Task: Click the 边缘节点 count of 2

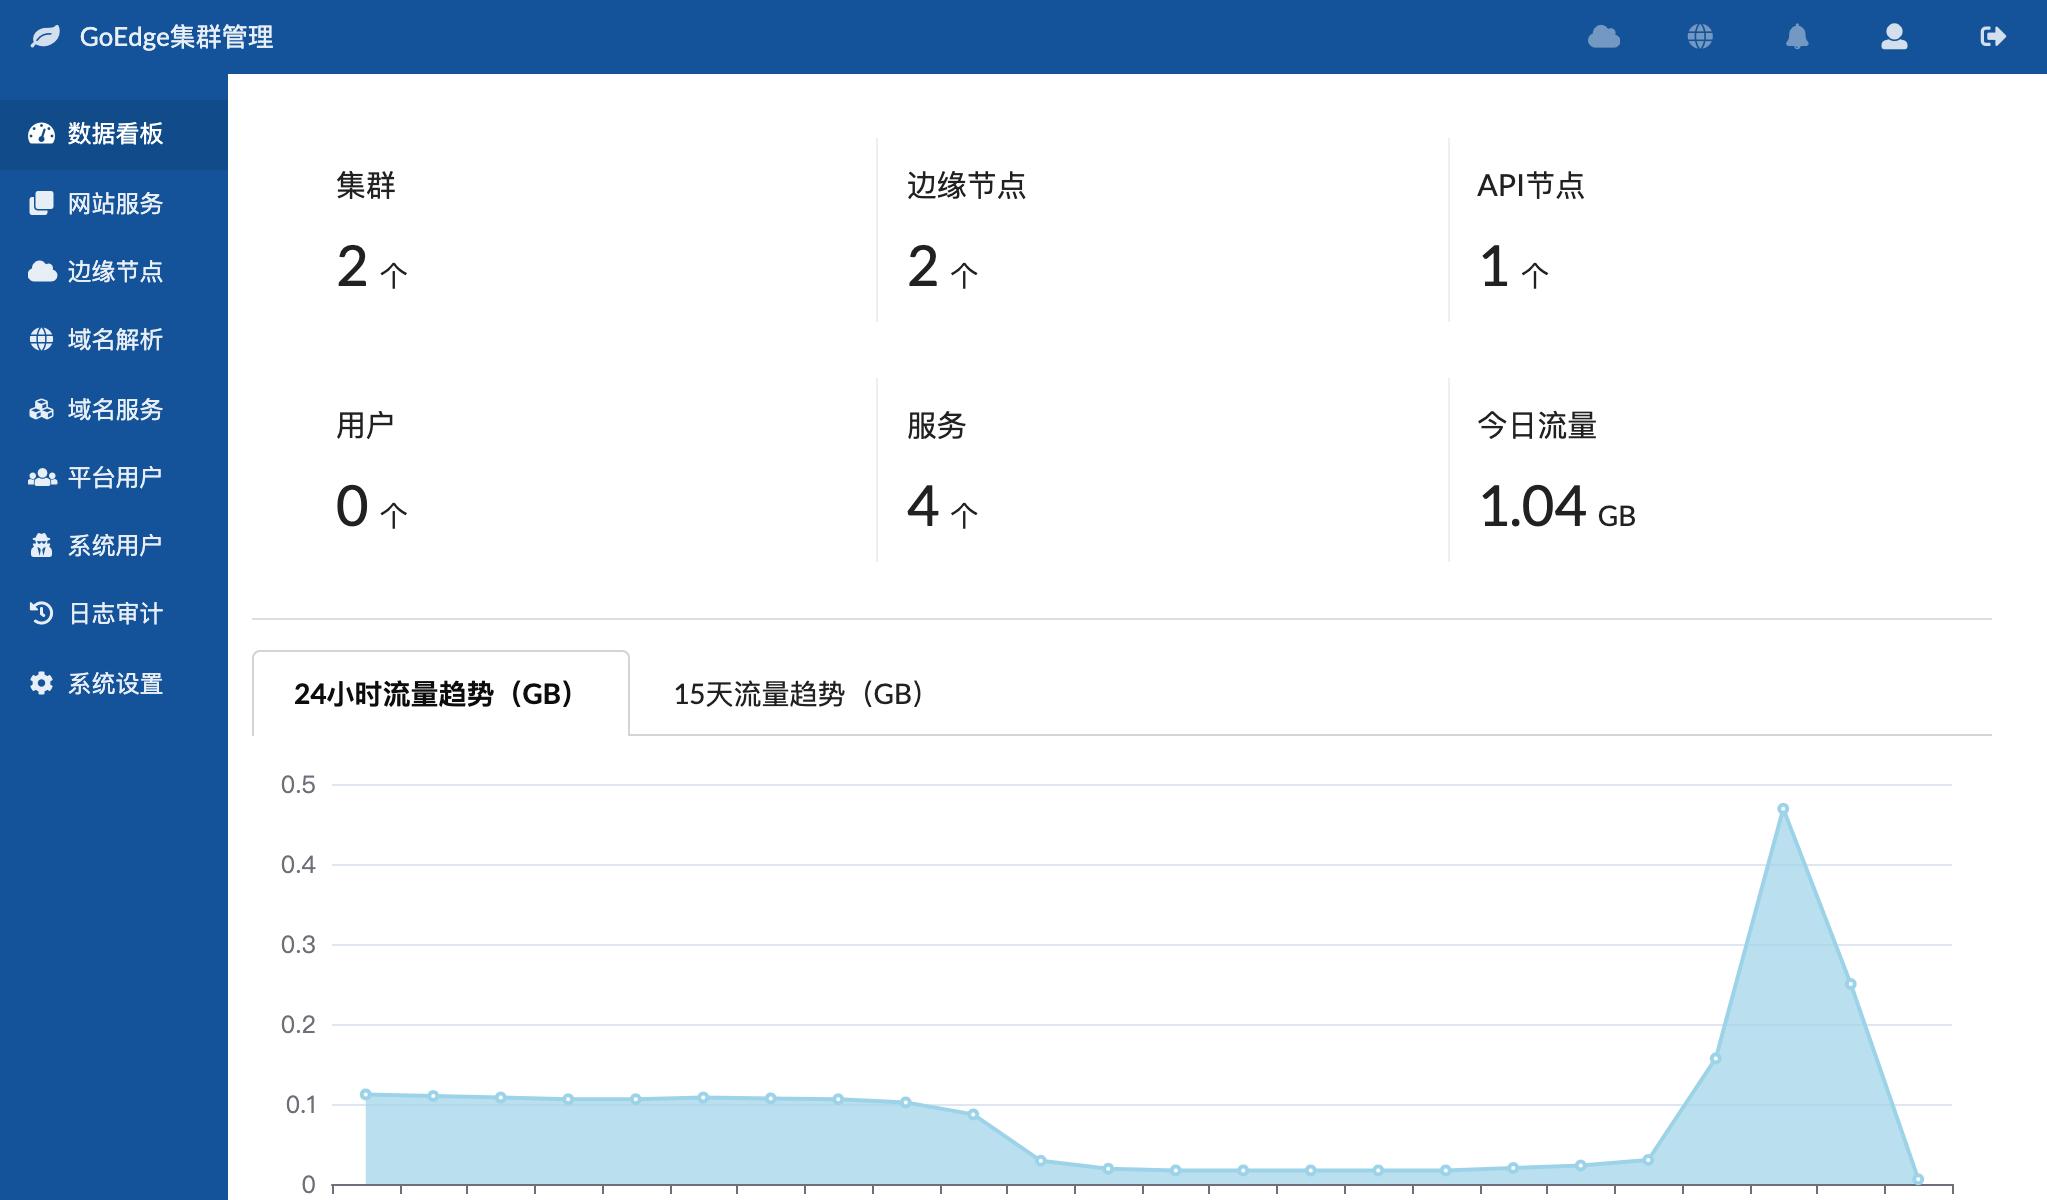Action: pos(943,267)
